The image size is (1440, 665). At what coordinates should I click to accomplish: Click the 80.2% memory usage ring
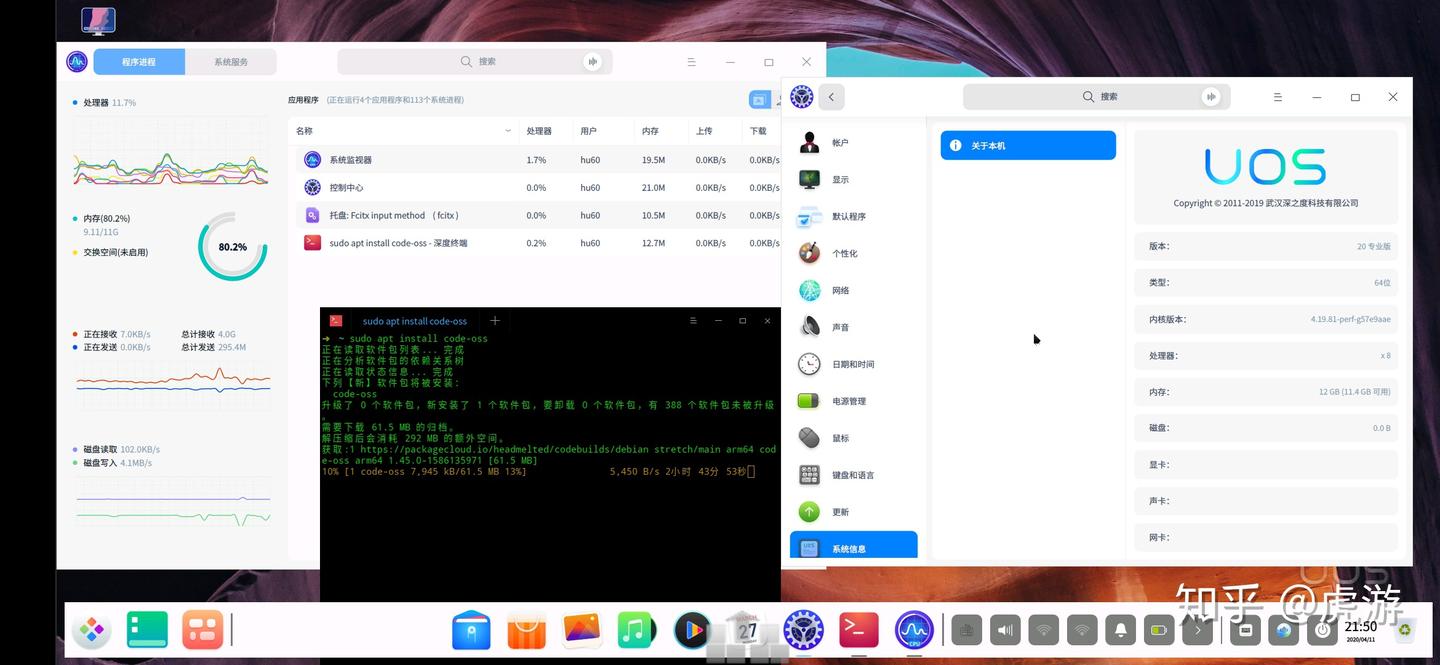tap(232, 246)
